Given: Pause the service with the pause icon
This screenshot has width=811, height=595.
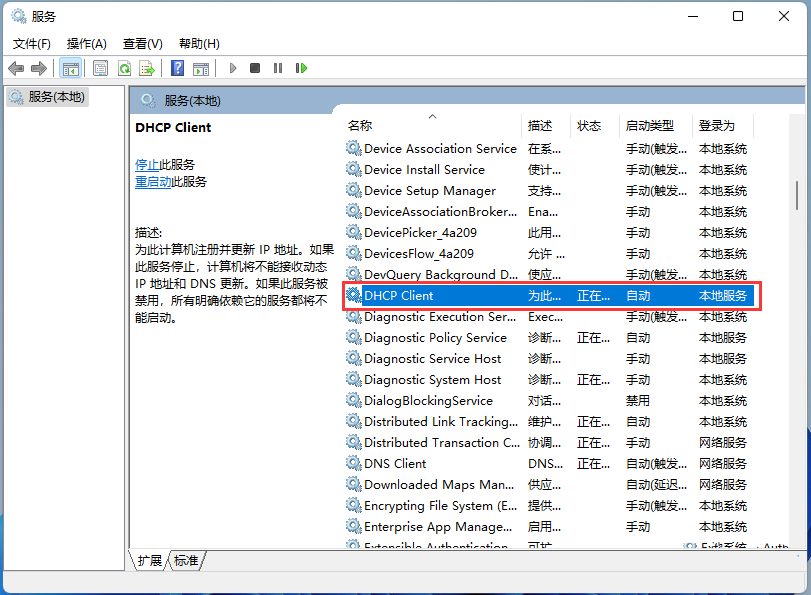Looking at the screenshot, I should [277, 68].
